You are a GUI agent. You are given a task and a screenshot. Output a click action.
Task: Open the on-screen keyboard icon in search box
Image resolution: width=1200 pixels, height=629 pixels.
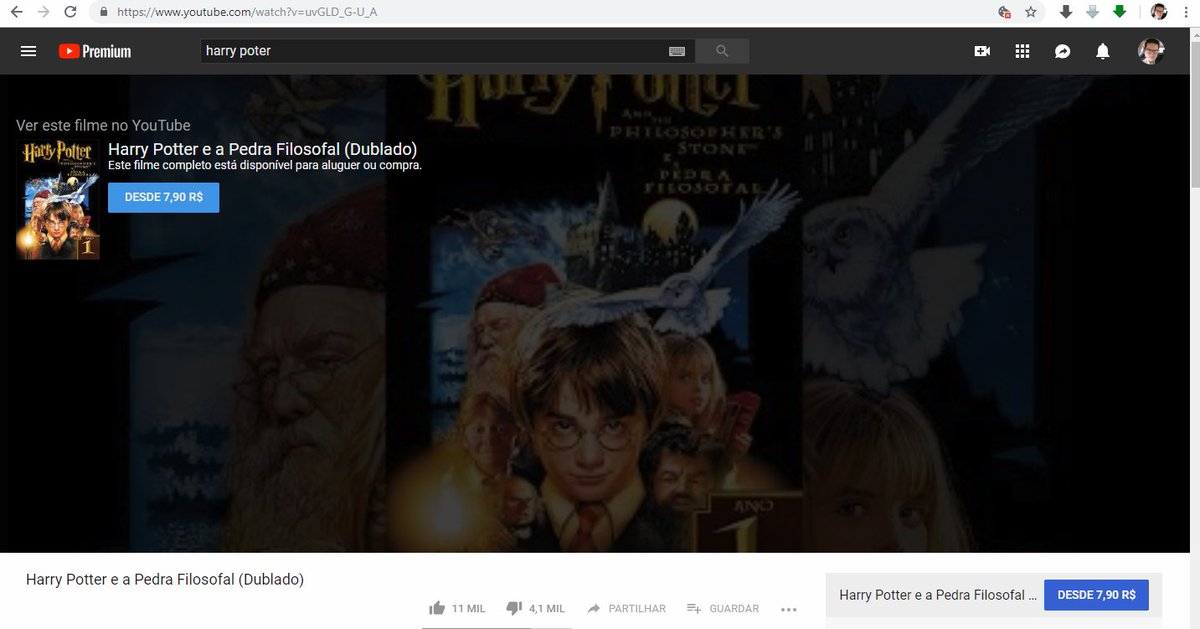point(677,51)
